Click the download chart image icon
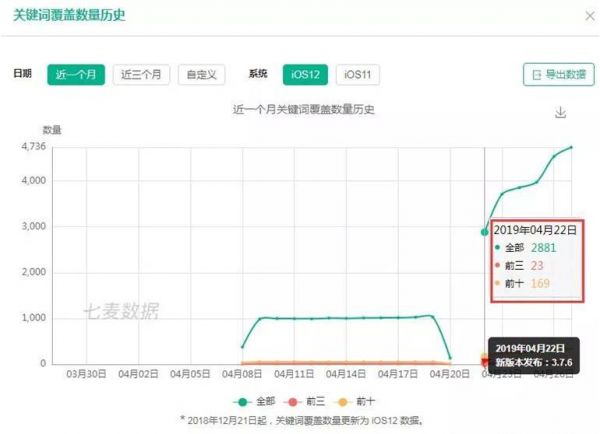The height and width of the screenshot is (434, 600). 561,112
